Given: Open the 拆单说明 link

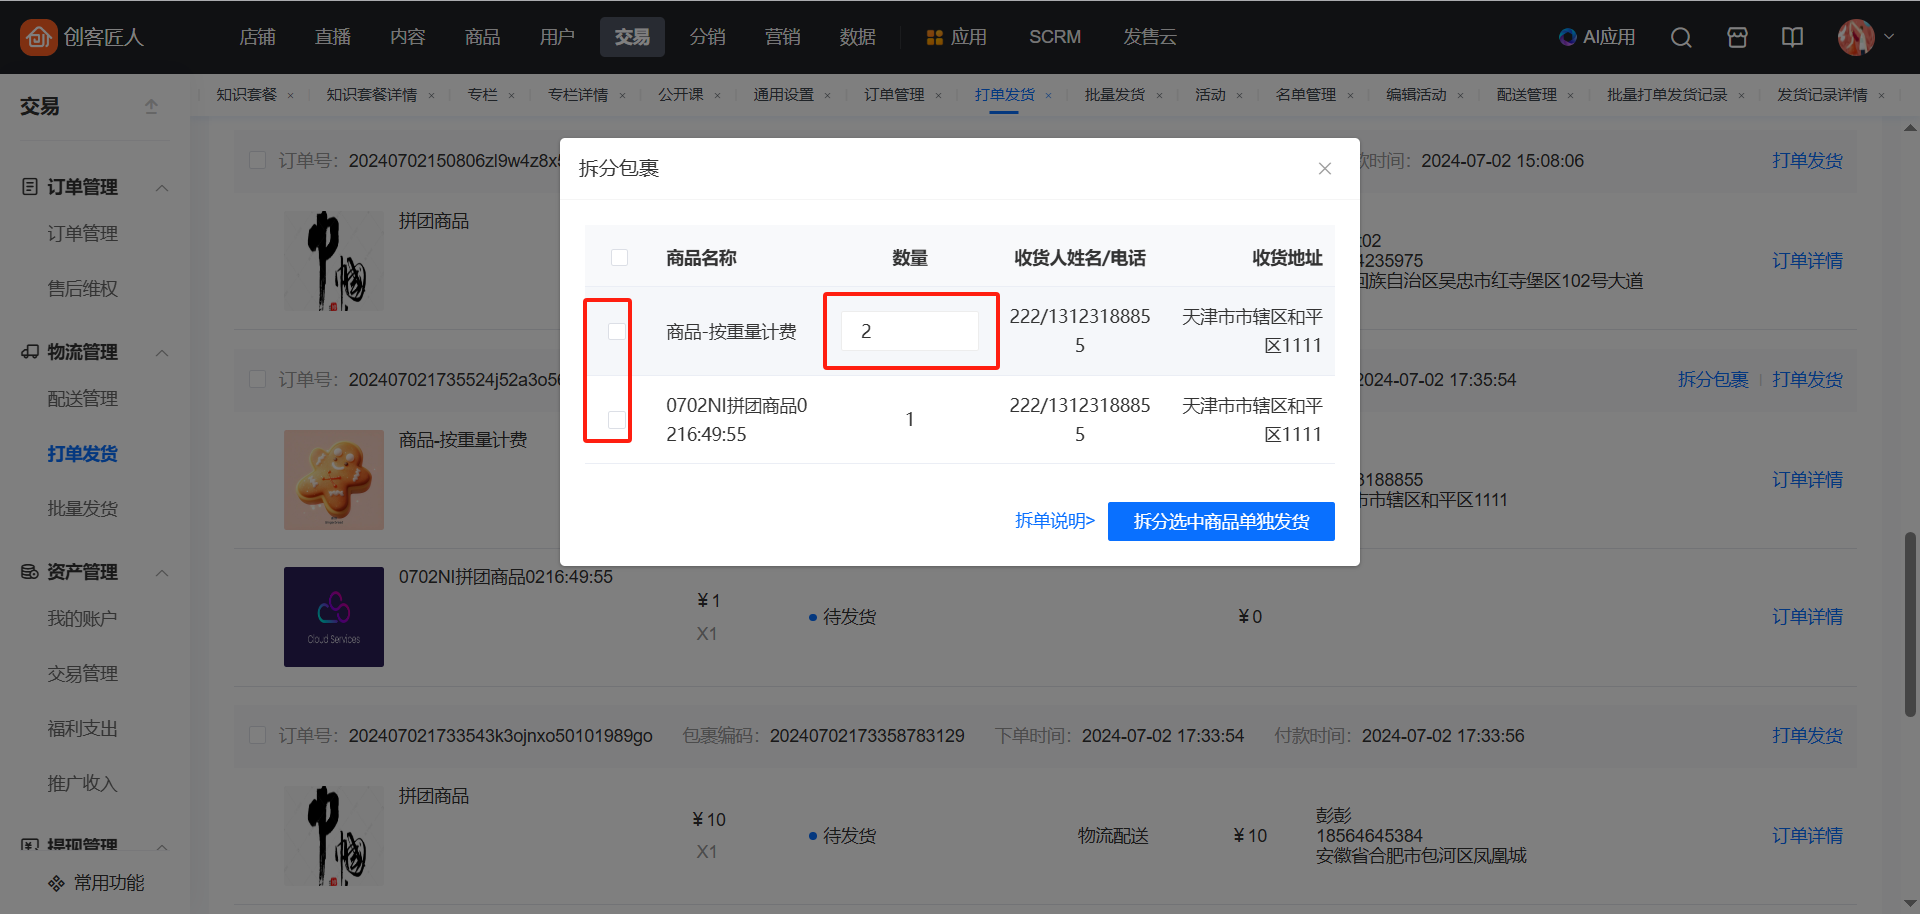Looking at the screenshot, I should [1054, 521].
